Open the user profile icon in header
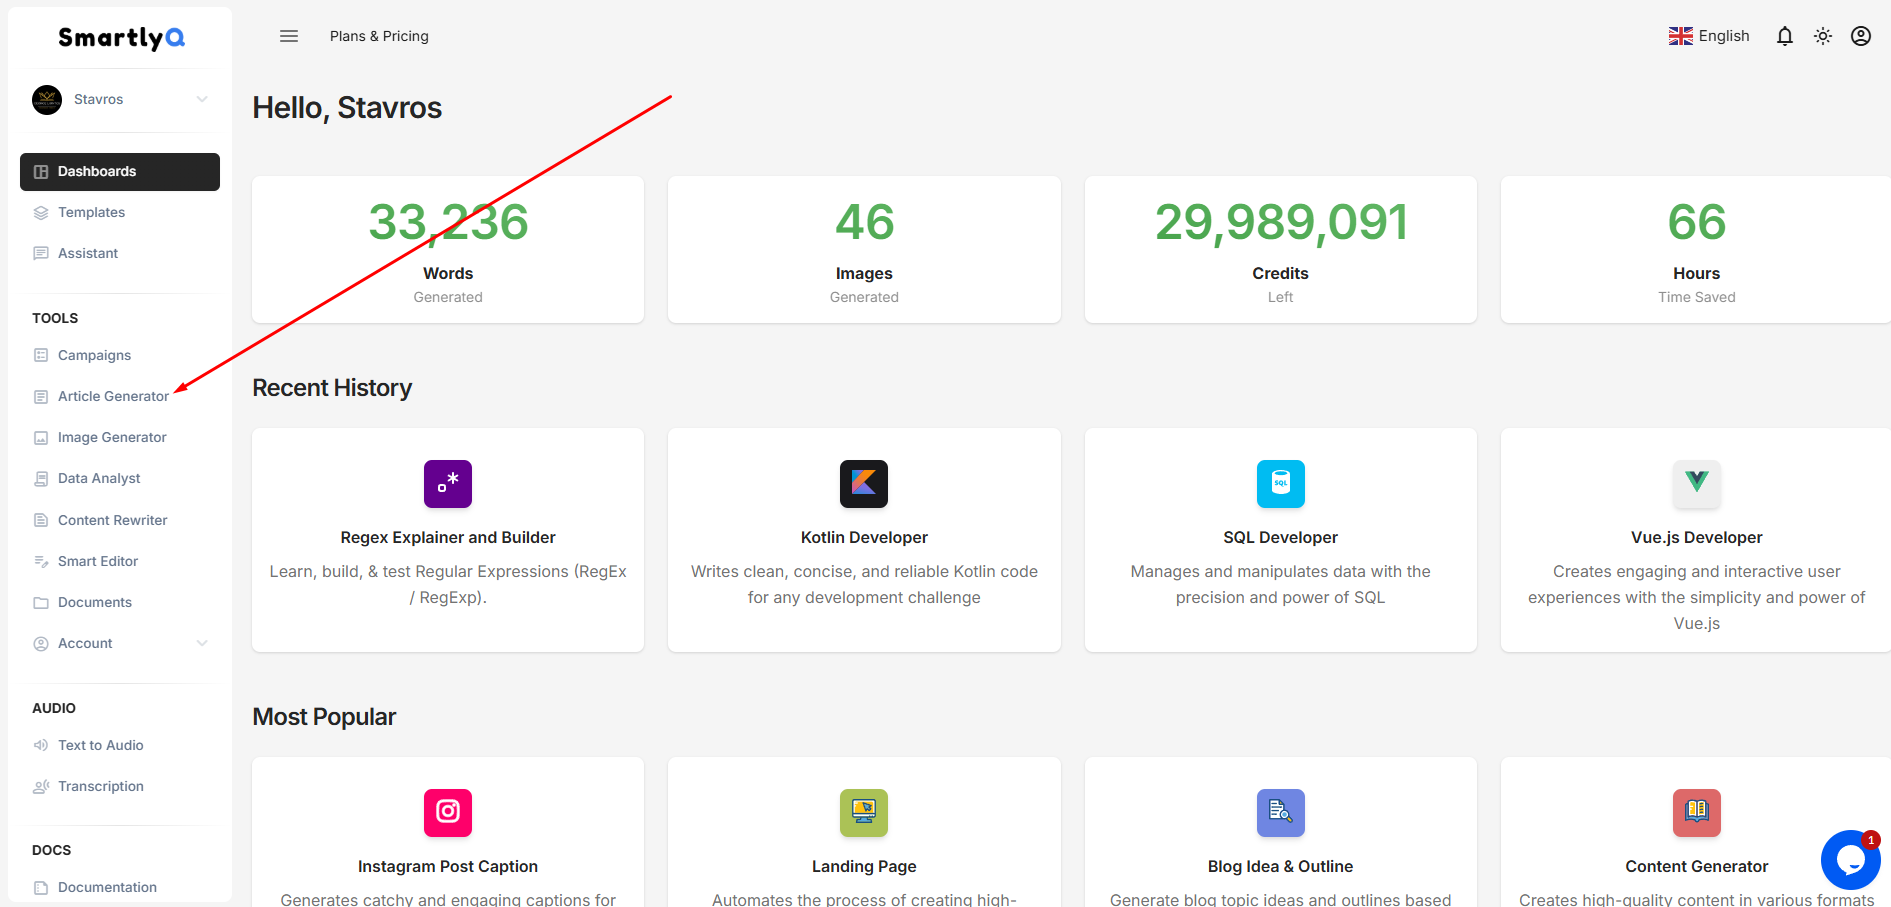1891x907 pixels. (x=1861, y=36)
